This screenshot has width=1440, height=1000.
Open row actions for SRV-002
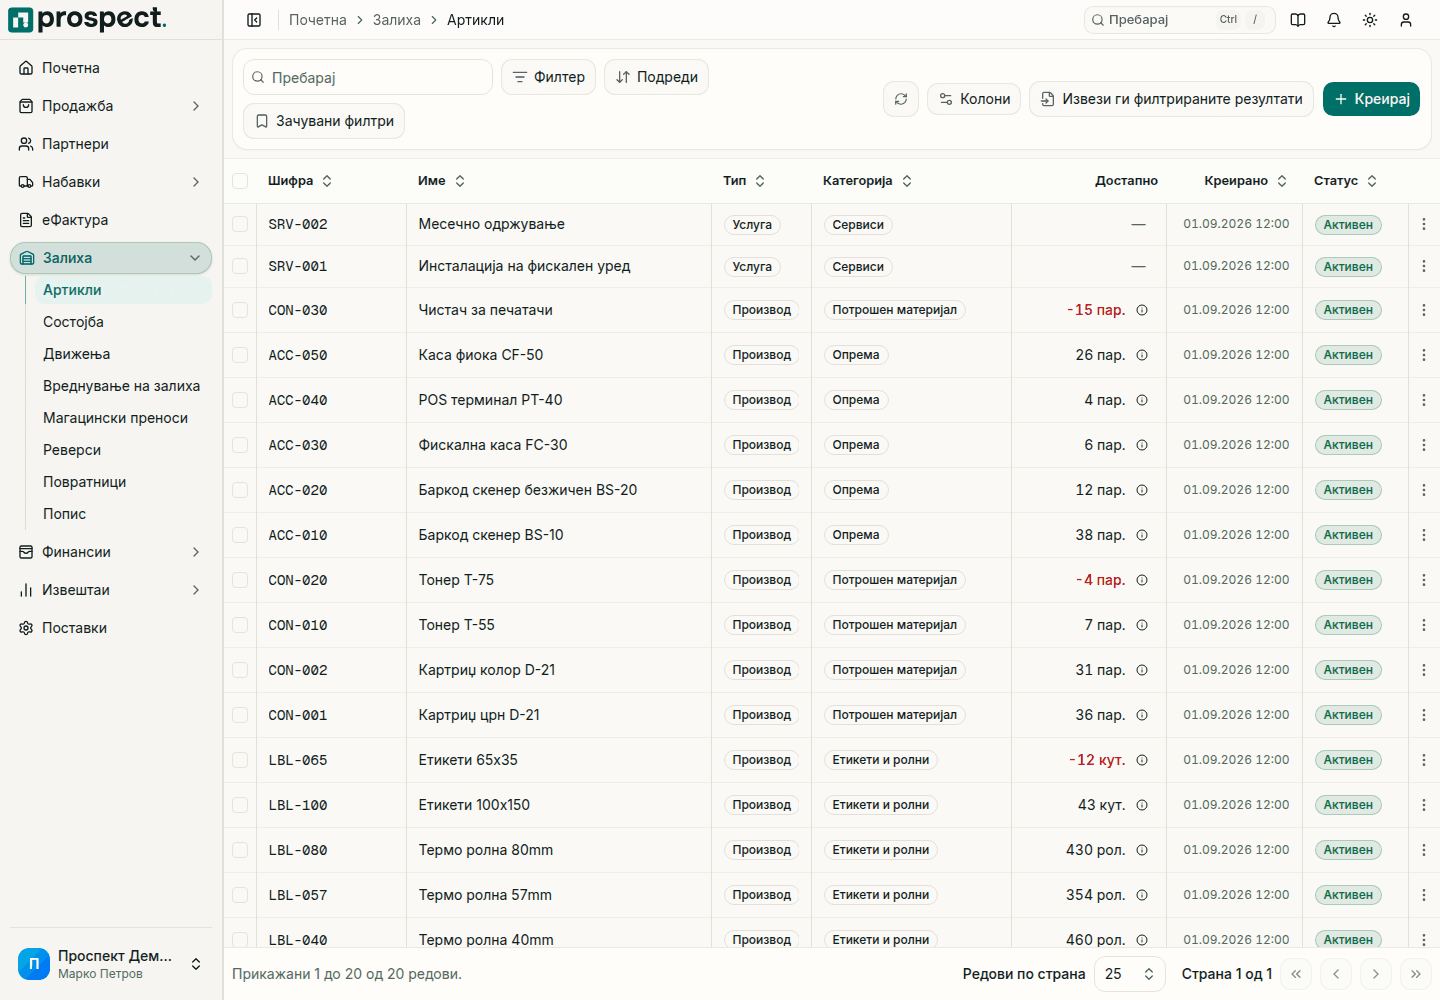[x=1424, y=224]
